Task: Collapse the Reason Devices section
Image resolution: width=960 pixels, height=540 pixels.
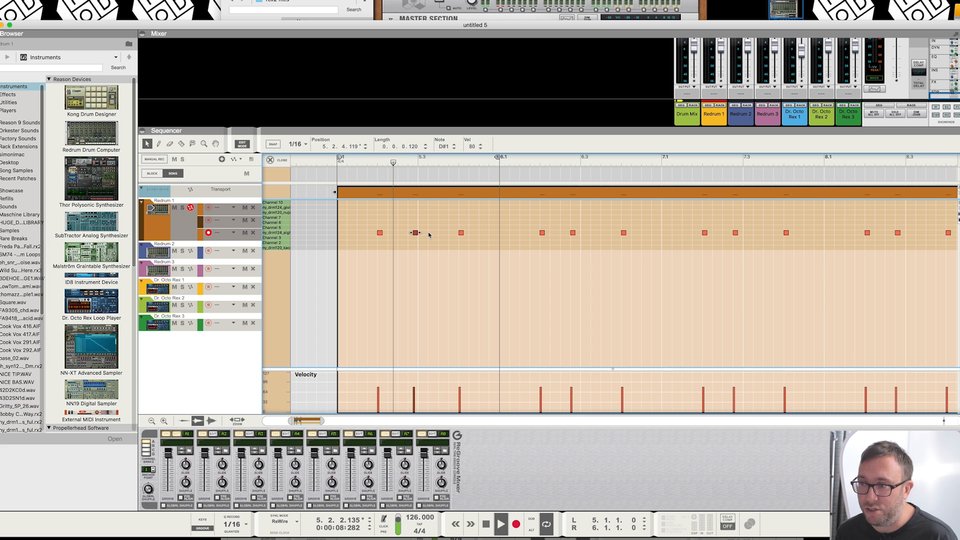Action: tap(49, 79)
